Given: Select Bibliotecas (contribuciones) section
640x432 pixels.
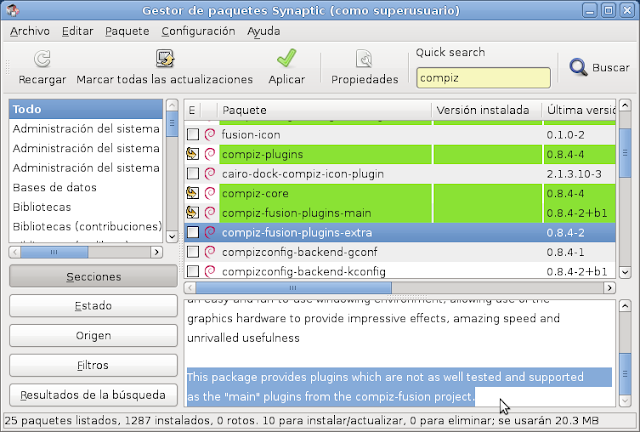Looking at the screenshot, I should click(86, 227).
